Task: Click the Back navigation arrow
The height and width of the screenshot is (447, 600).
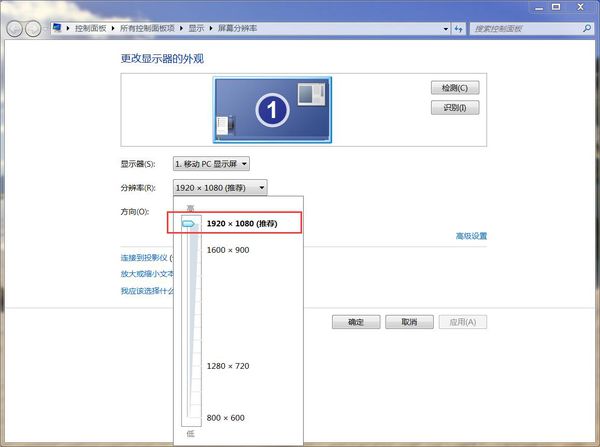Action: click(x=15, y=29)
